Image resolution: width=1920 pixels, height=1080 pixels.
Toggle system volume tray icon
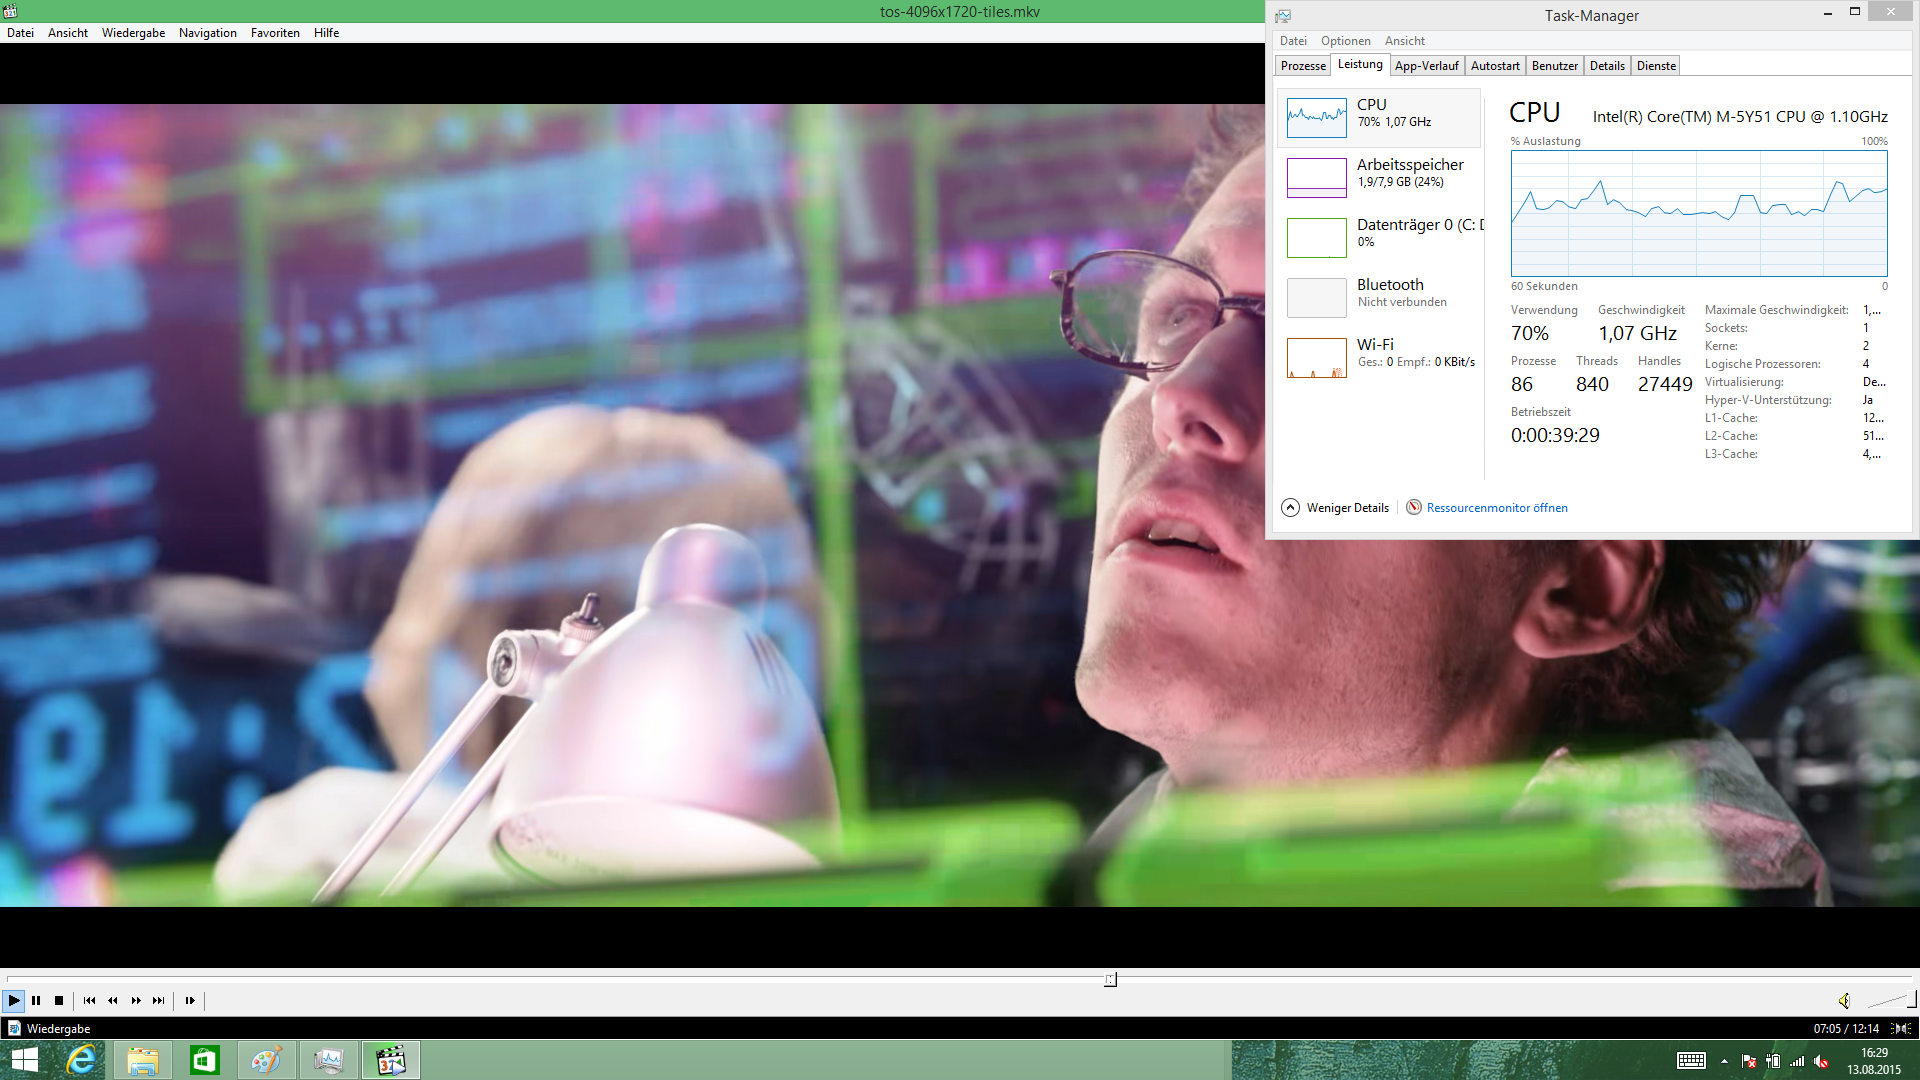click(x=1821, y=1062)
